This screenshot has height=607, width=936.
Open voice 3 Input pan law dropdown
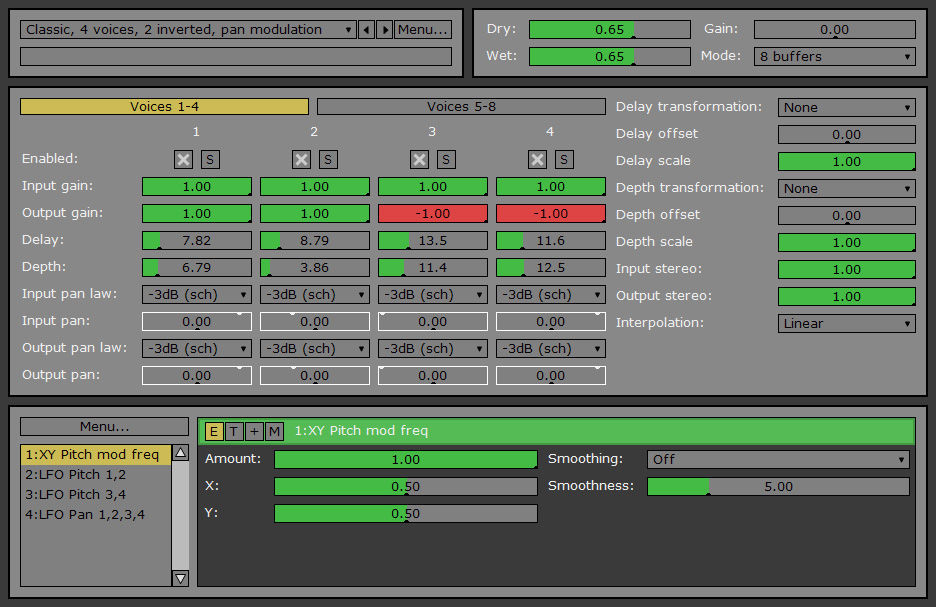tap(433, 295)
